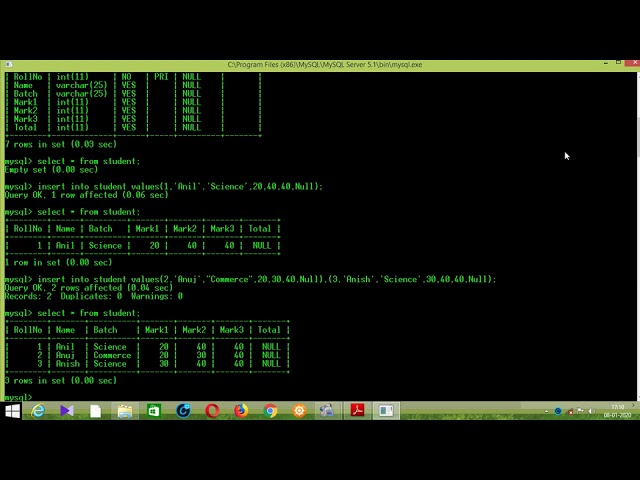
Task: Click 'RollNo' header in the one-row result table
Action: pyautogui.click(x=28, y=229)
